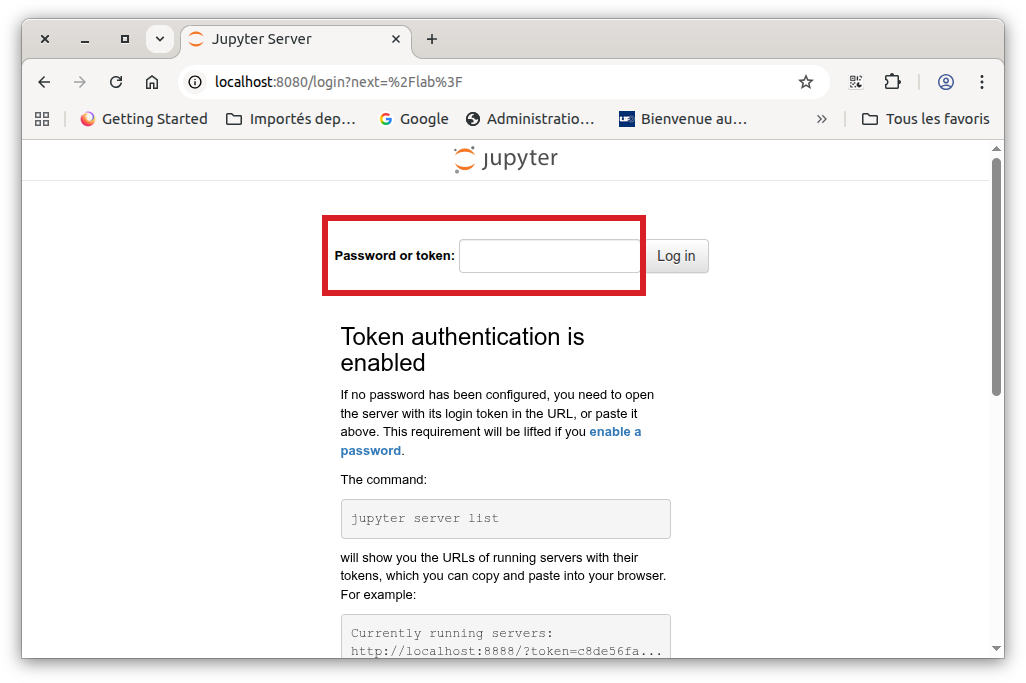Open the browser home page icon
The image size is (1026, 683).
coord(152,82)
